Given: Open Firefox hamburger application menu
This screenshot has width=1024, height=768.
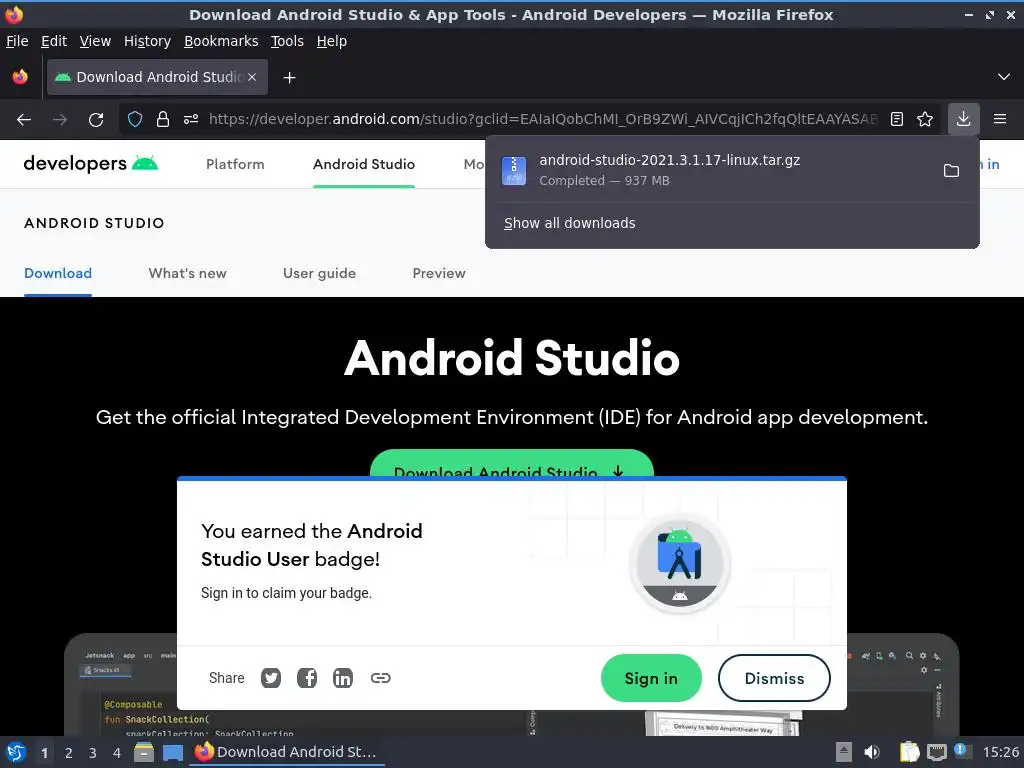Looking at the screenshot, I should [1000, 119].
